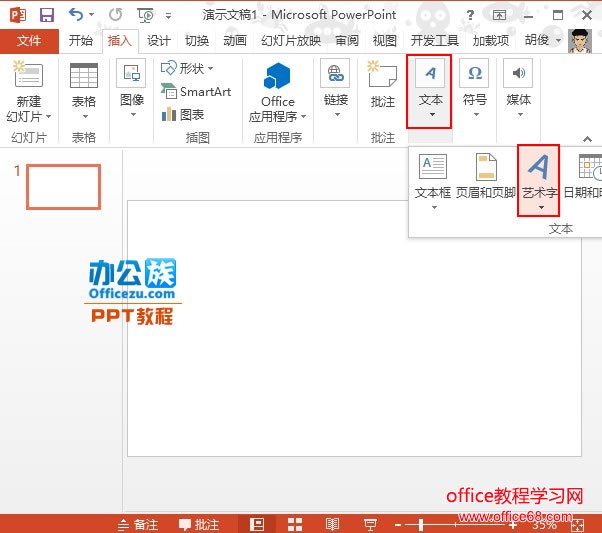Switch to the 设计 Design tab
The width and height of the screenshot is (602, 533).
click(159, 40)
